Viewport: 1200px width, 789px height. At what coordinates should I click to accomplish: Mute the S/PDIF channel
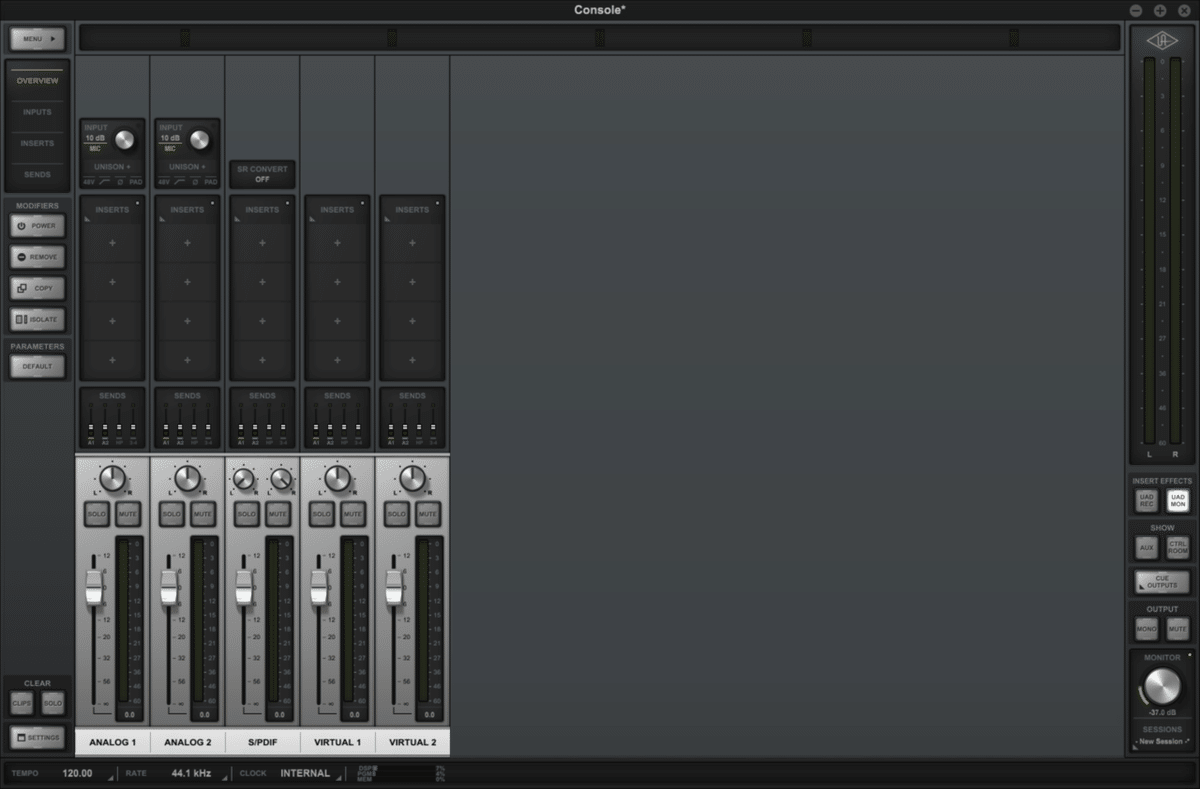coord(278,514)
